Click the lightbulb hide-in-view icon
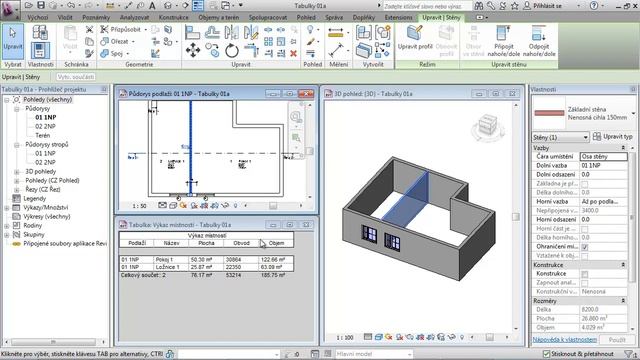The height and width of the screenshot is (360, 640). click(310, 29)
